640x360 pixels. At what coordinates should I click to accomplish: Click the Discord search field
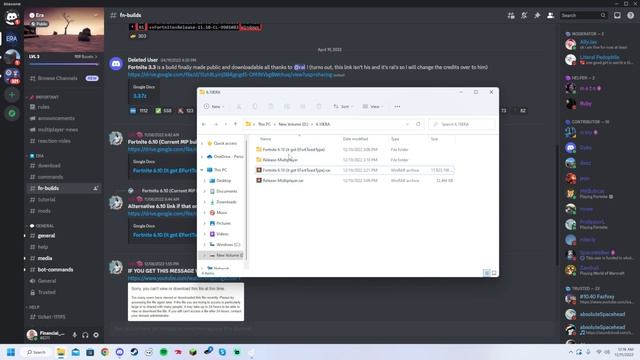[x=583, y=16]
